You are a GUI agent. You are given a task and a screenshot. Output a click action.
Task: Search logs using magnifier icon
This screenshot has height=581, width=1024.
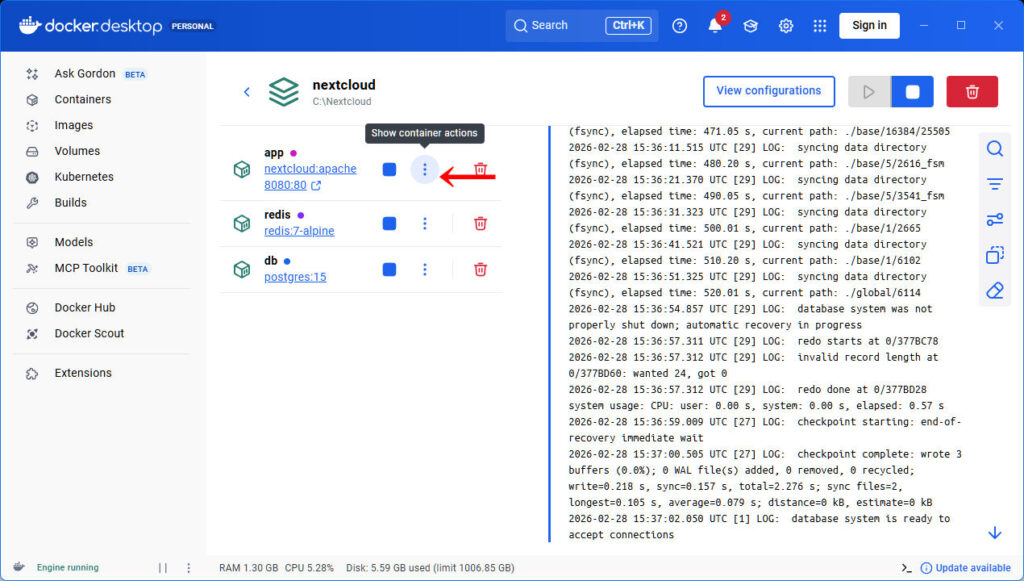coord(994,149)
